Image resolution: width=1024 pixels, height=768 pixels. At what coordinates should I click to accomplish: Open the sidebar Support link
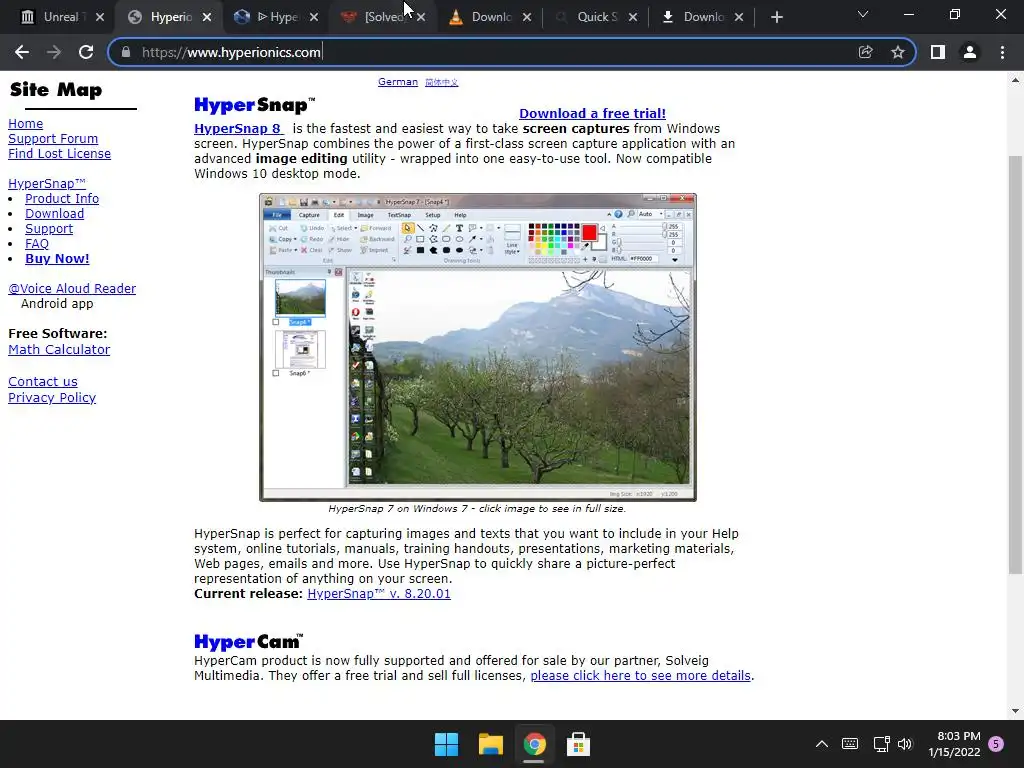(49, 229)
